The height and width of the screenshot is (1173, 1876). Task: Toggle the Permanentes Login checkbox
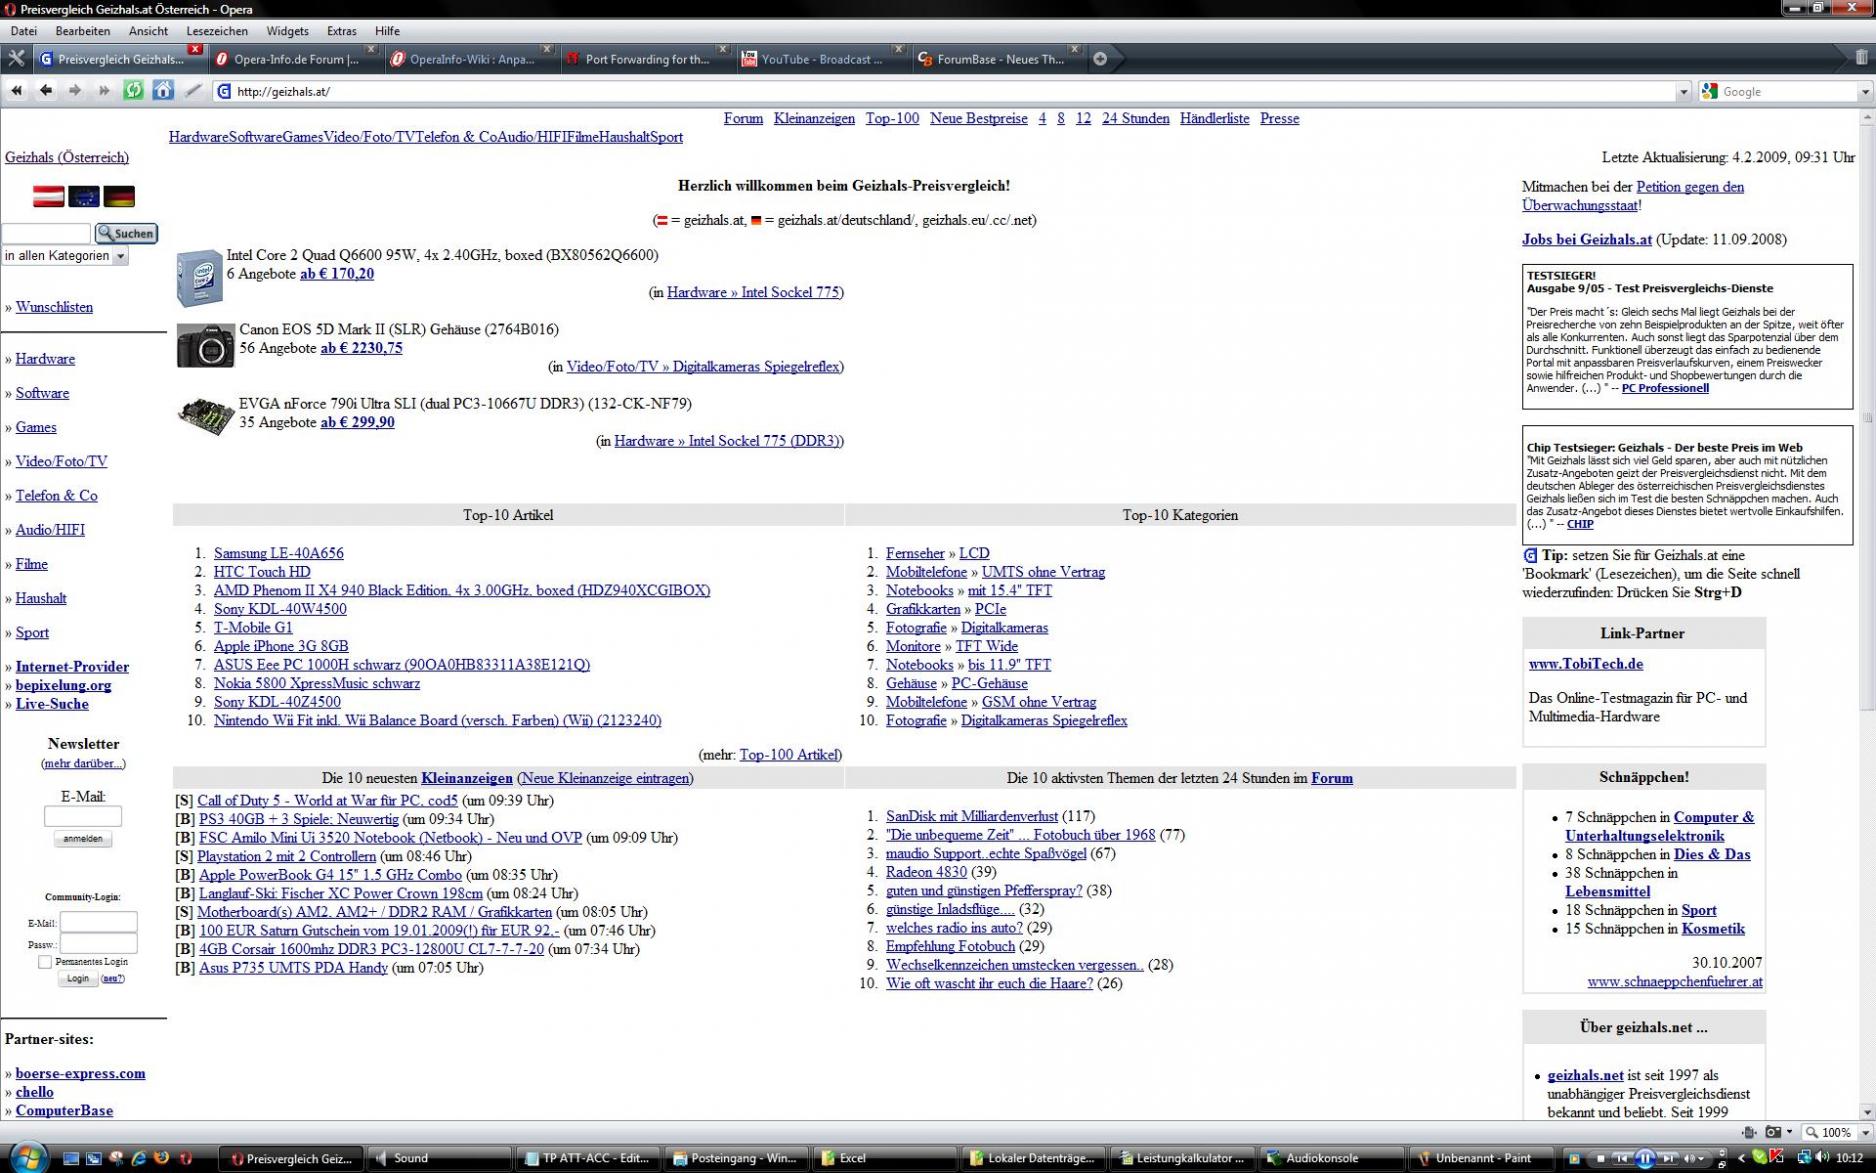tap(45, 961)
